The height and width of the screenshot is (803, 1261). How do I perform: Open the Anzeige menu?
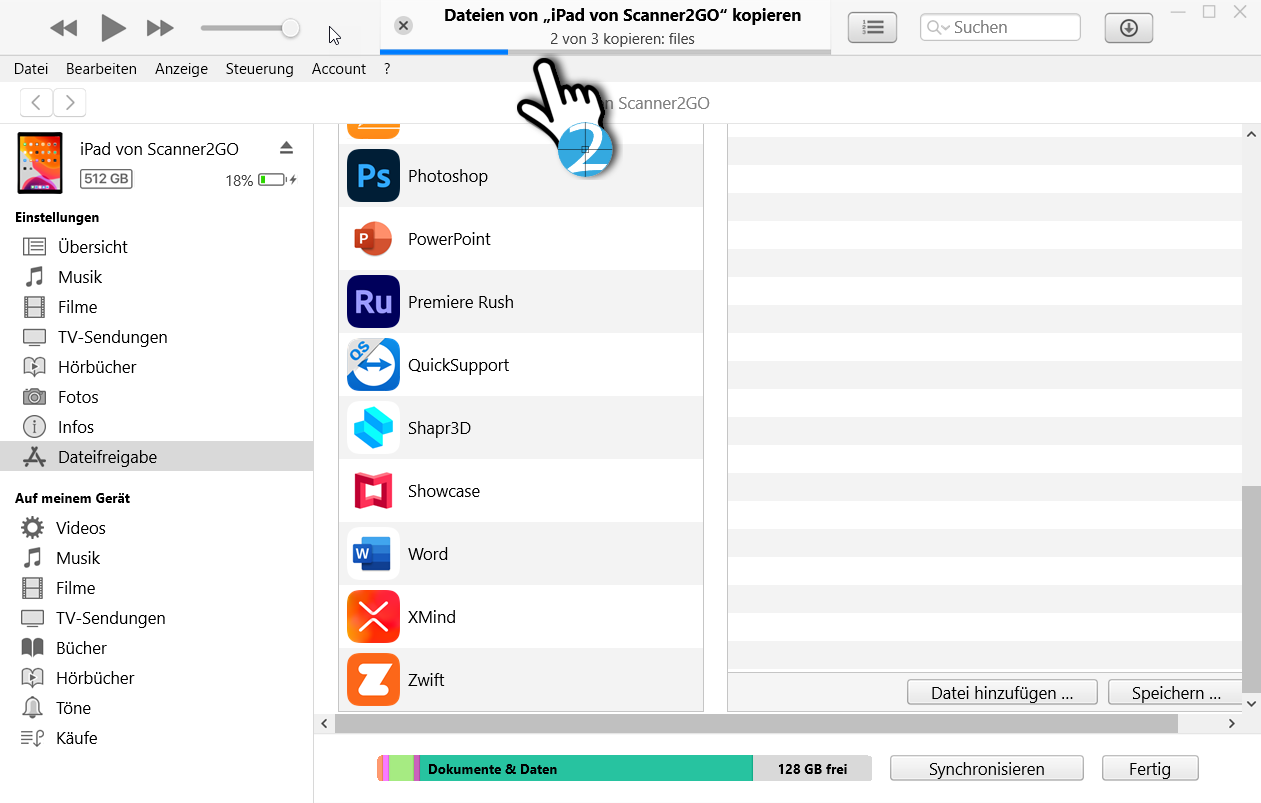[x=181, y=69]
